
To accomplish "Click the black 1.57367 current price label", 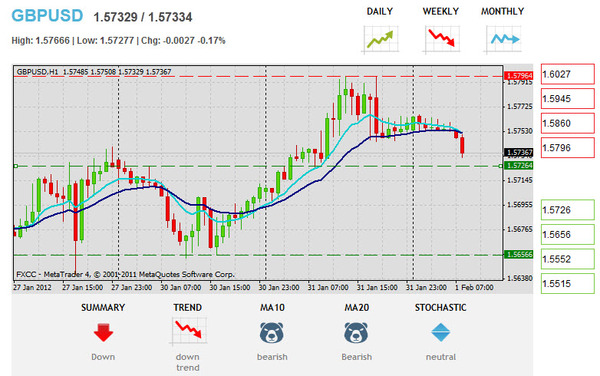I will (x=518, y=153).
